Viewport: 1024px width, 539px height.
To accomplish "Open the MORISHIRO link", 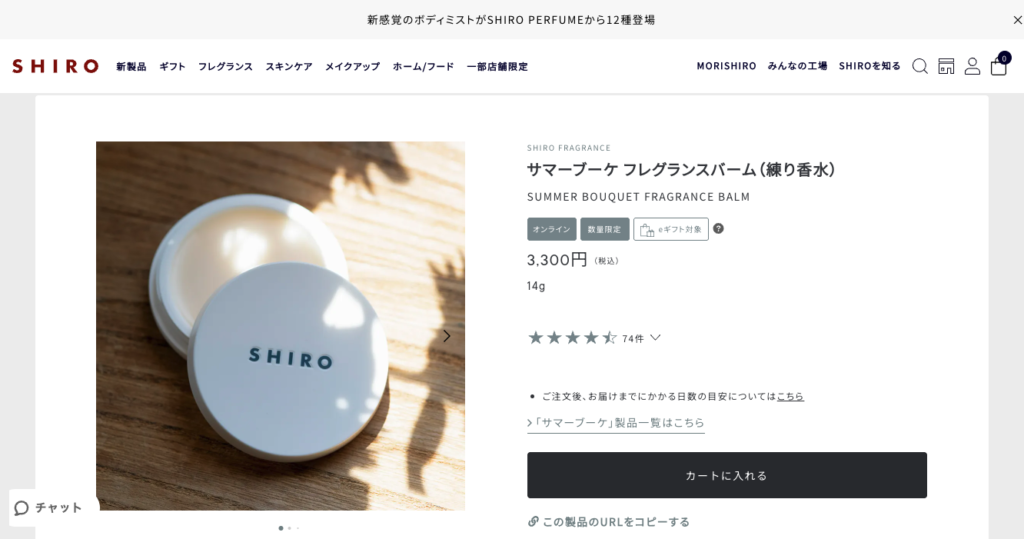I will point(726,66).
